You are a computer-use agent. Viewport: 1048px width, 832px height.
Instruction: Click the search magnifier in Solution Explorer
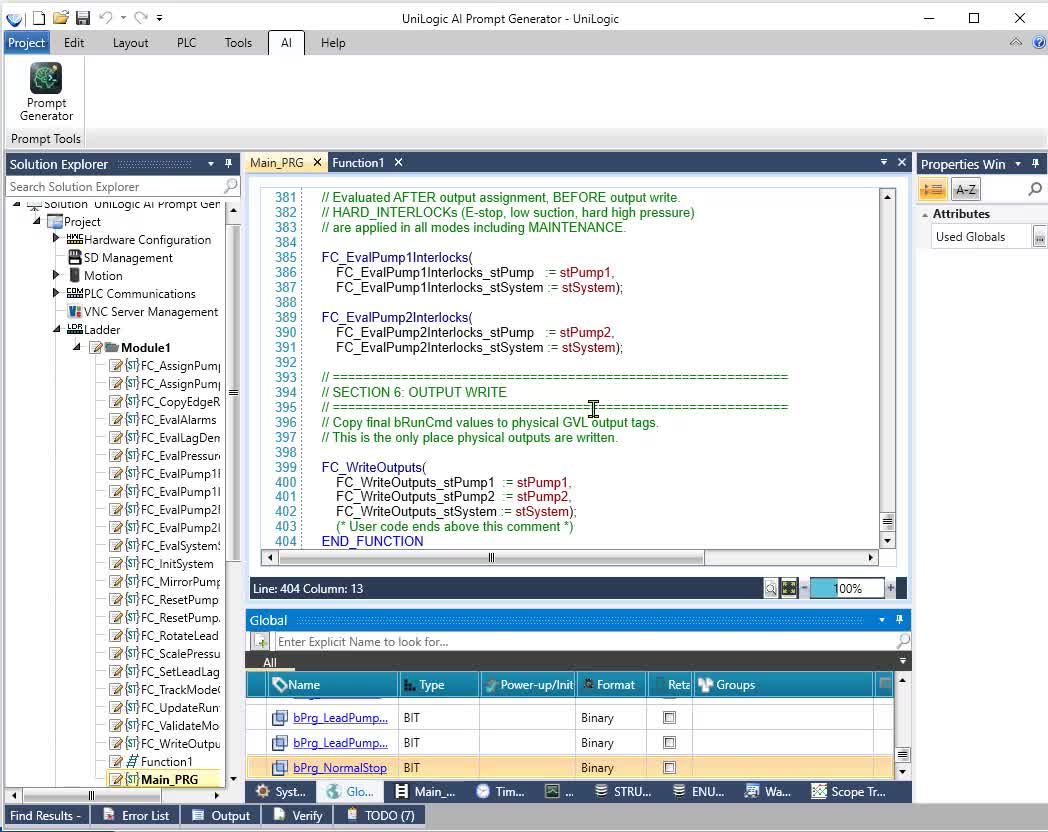coord(231,186)
